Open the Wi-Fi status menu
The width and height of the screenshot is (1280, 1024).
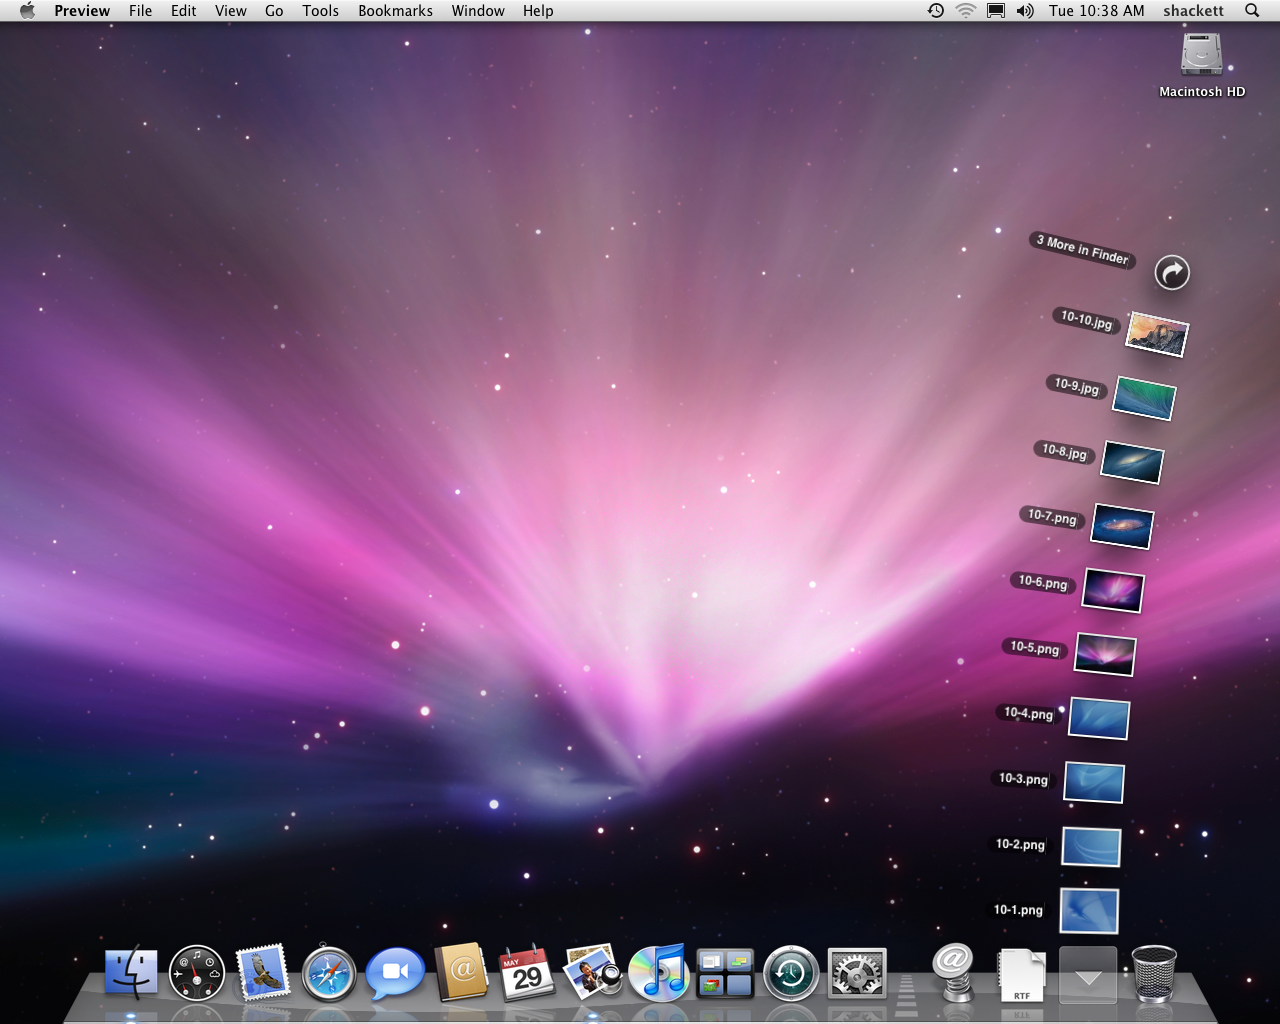pos(965,11)
